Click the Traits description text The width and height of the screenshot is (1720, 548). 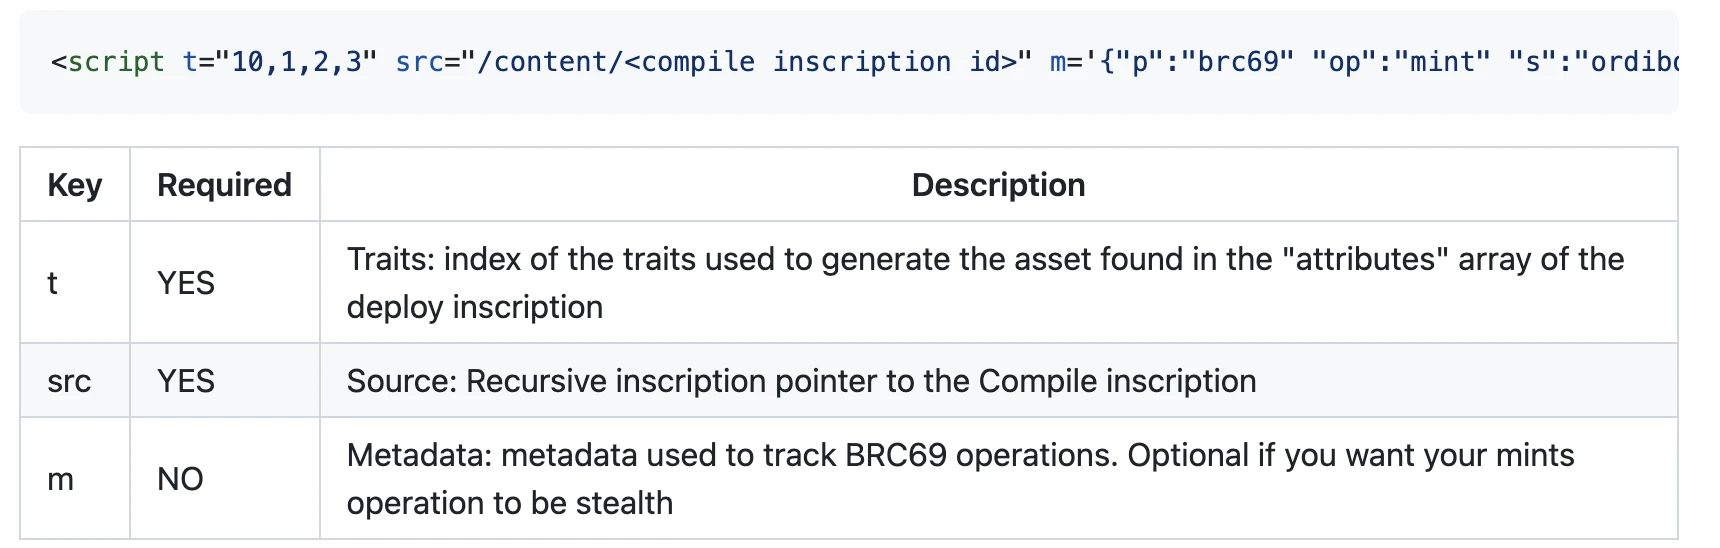coord(985,259)
